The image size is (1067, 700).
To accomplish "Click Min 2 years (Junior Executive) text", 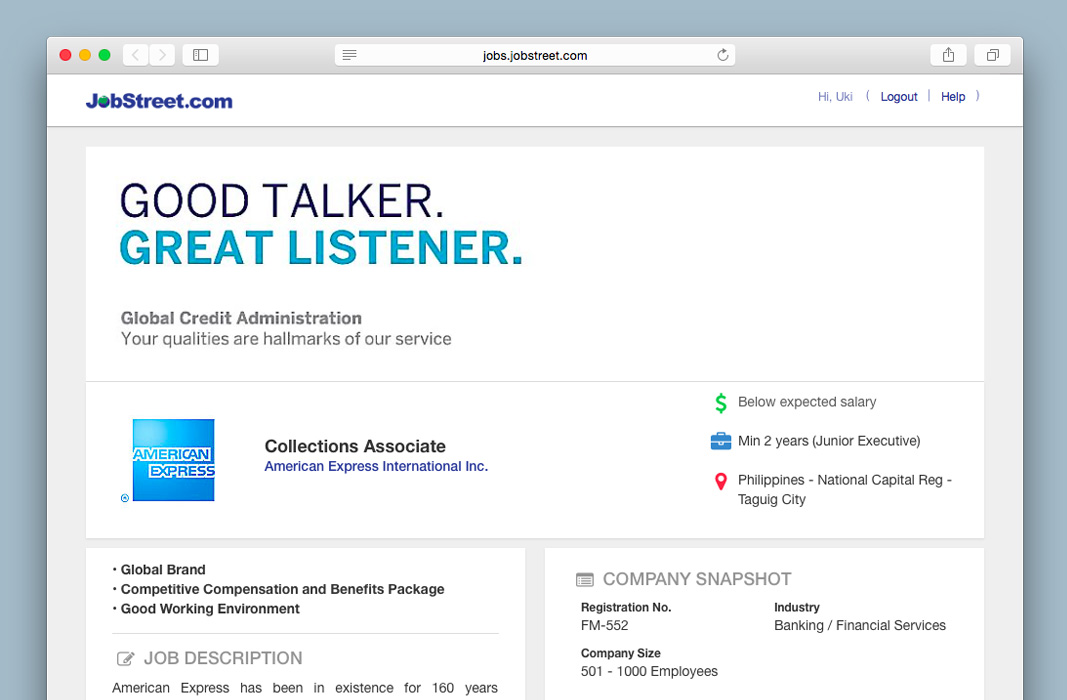I will pyautogui.click(x=829, y=441).
